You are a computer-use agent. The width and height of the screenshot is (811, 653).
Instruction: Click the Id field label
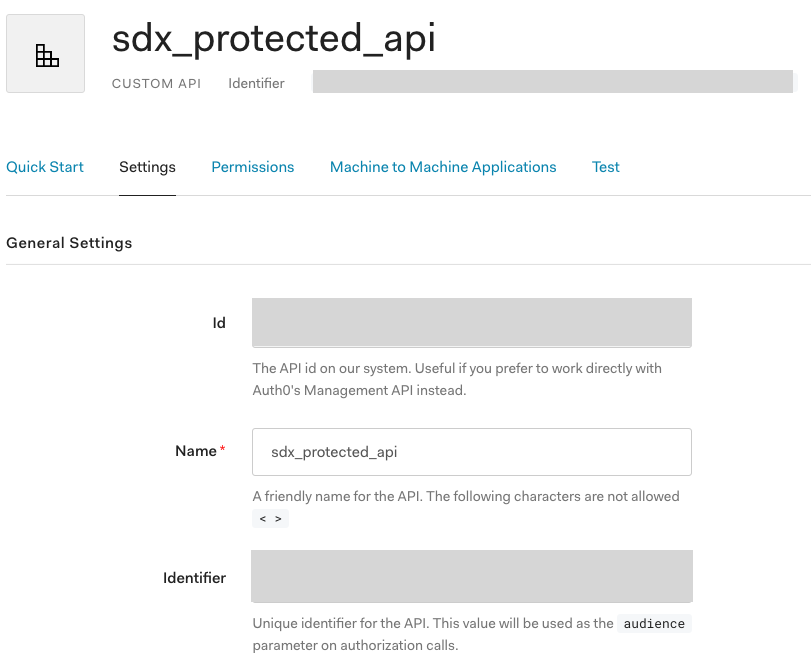pos(219,323)
